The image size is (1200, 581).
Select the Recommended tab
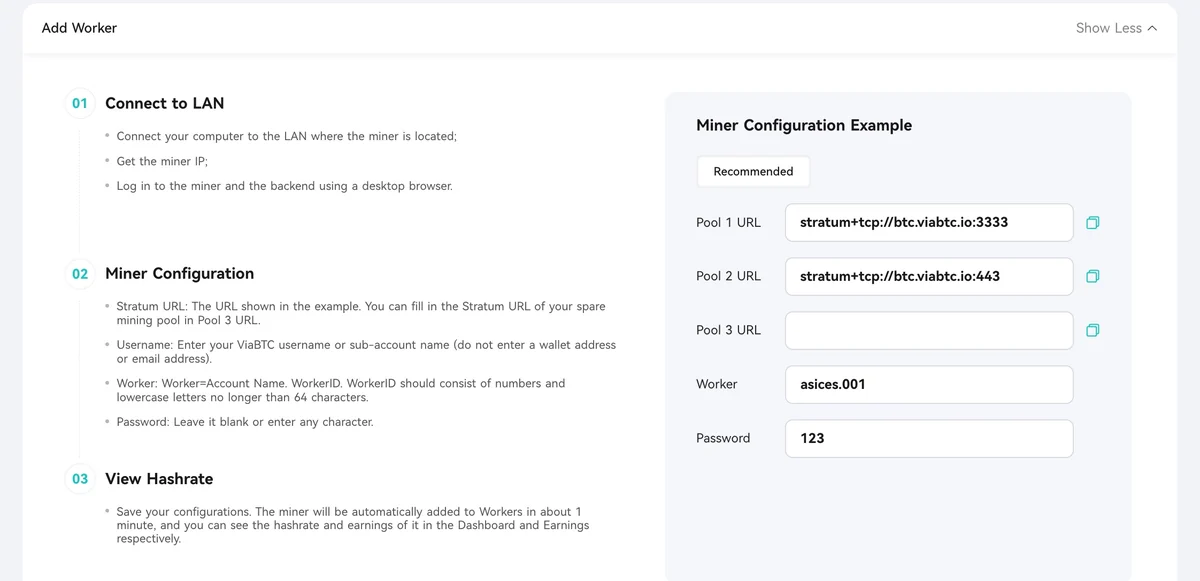753,171
